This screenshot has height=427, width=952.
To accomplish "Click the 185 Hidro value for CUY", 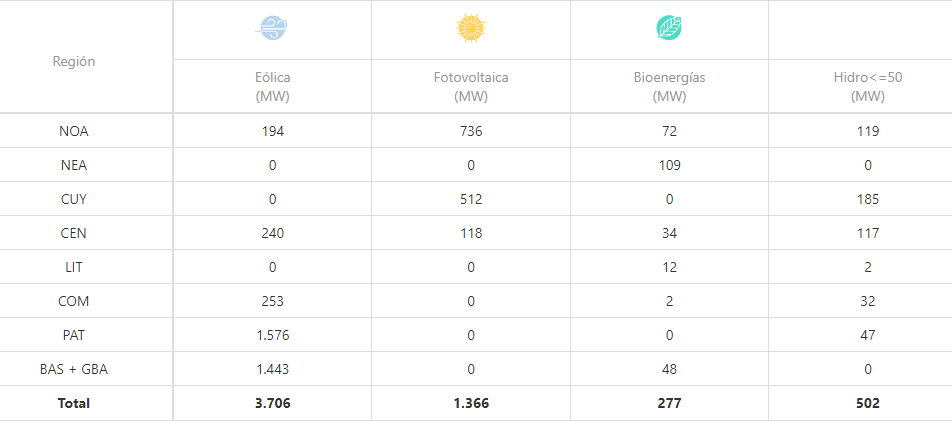I will [867, 199].
